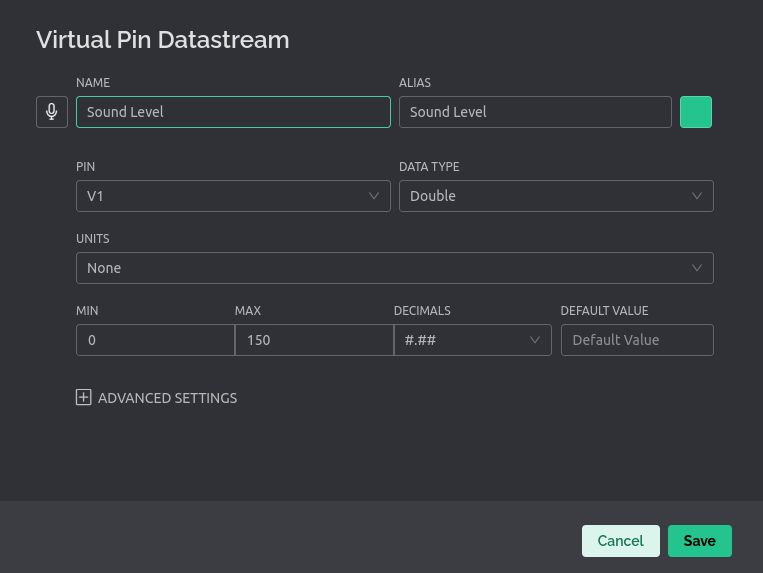
Task: Click the chevron arrow in the Pin field
Action: (375, 196)
